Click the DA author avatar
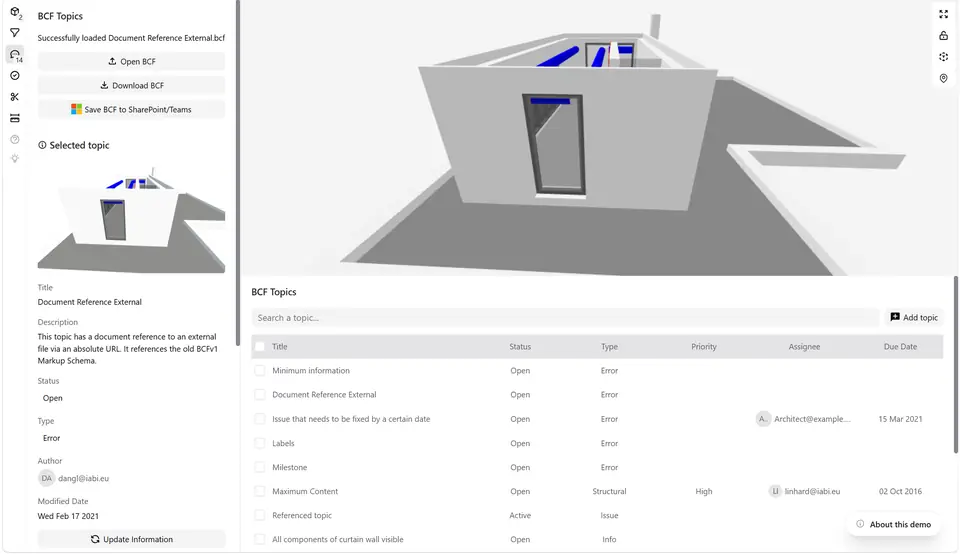 (47, 478)
